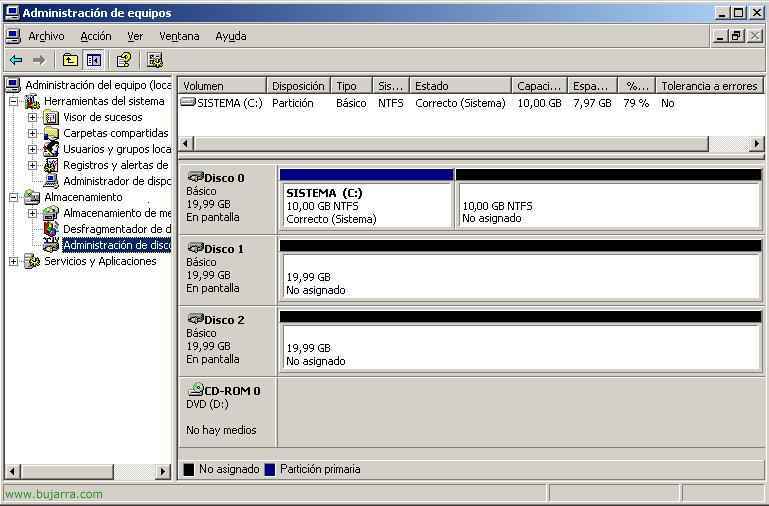Image resolution: width=769 pixels, height=506 pixels.
Task: Collapse the Almacenamiento tree branch
Action: click(x=14, y=197)
